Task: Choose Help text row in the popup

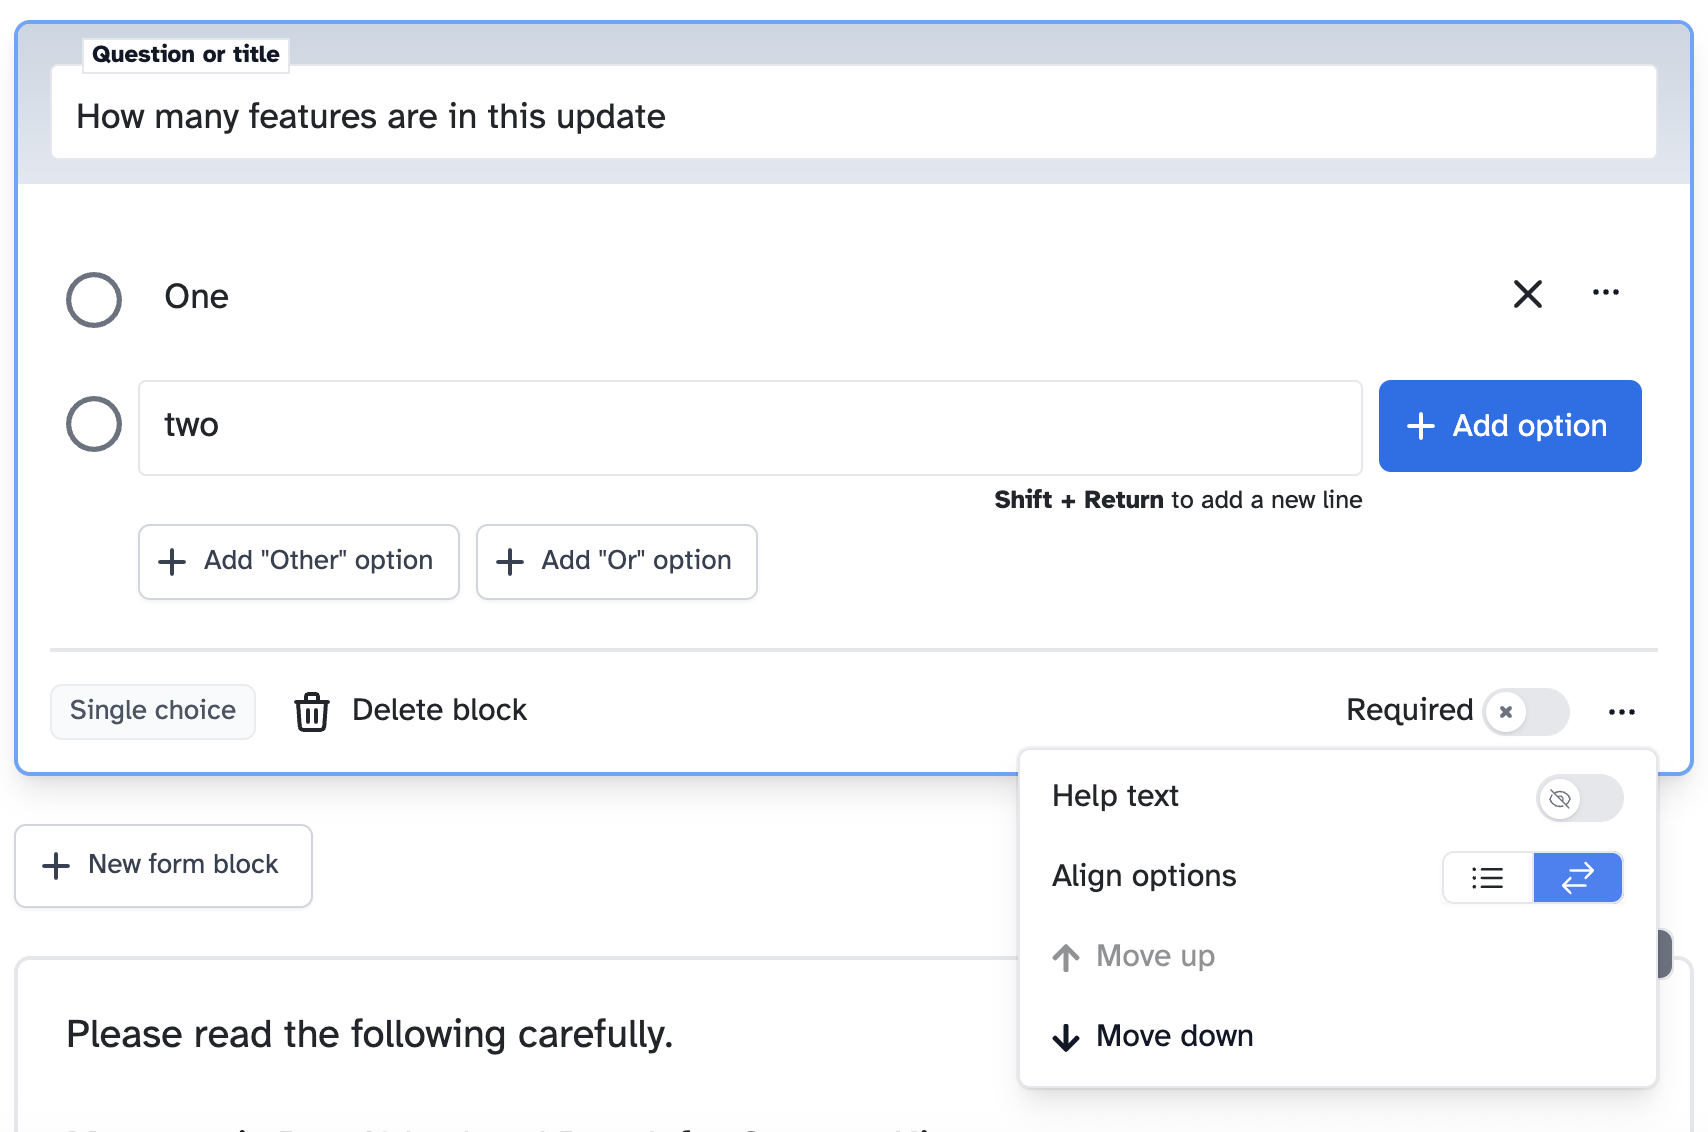Action: [x=1114, y=797]
